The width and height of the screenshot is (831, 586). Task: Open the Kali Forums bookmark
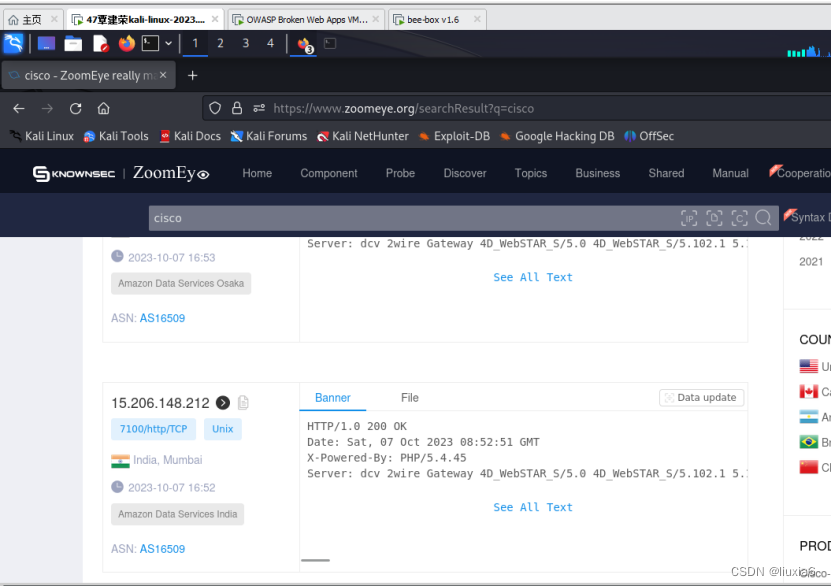[x=269, y=136]
